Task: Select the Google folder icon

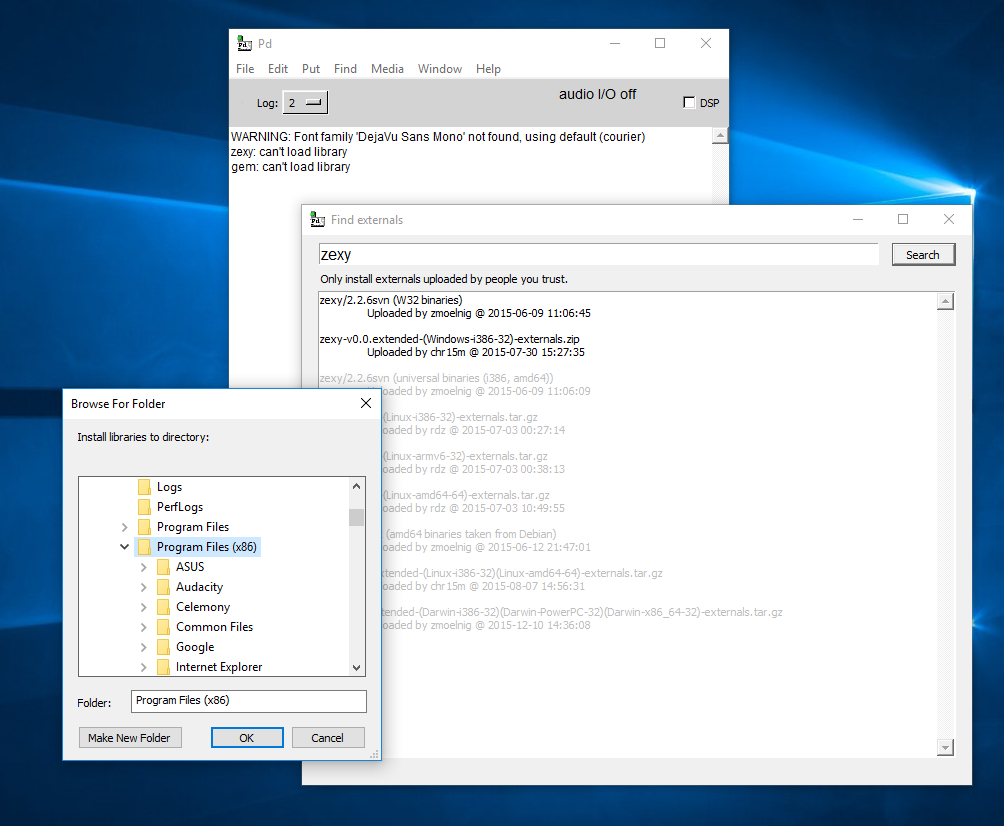Action: pyautogui.click(x=164, y=647)
